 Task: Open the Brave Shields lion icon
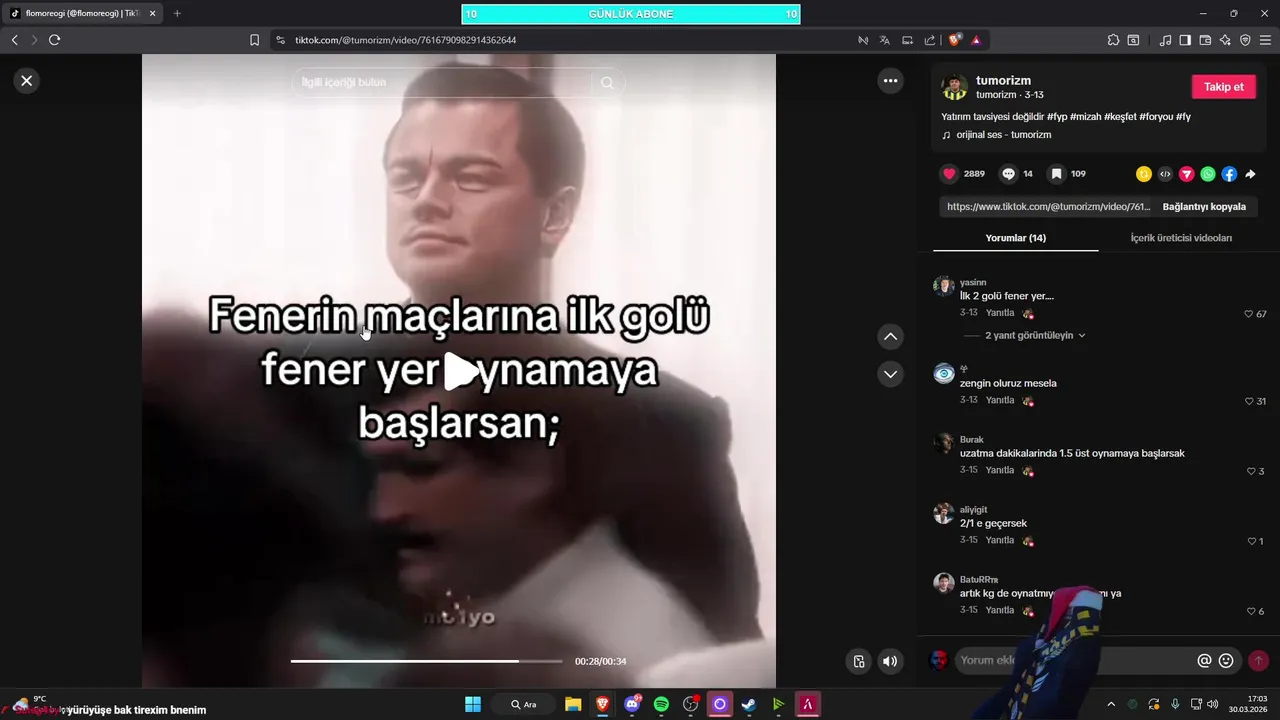955,40
